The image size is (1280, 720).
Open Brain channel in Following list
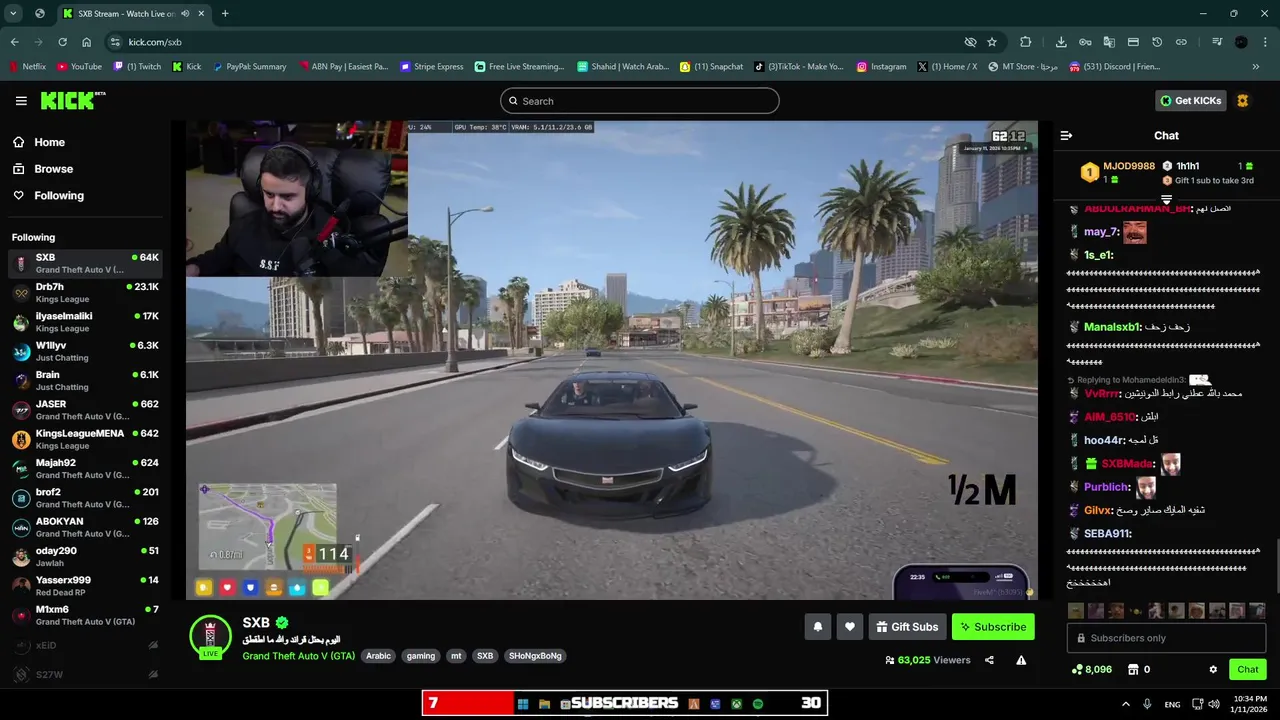point(85,381)
